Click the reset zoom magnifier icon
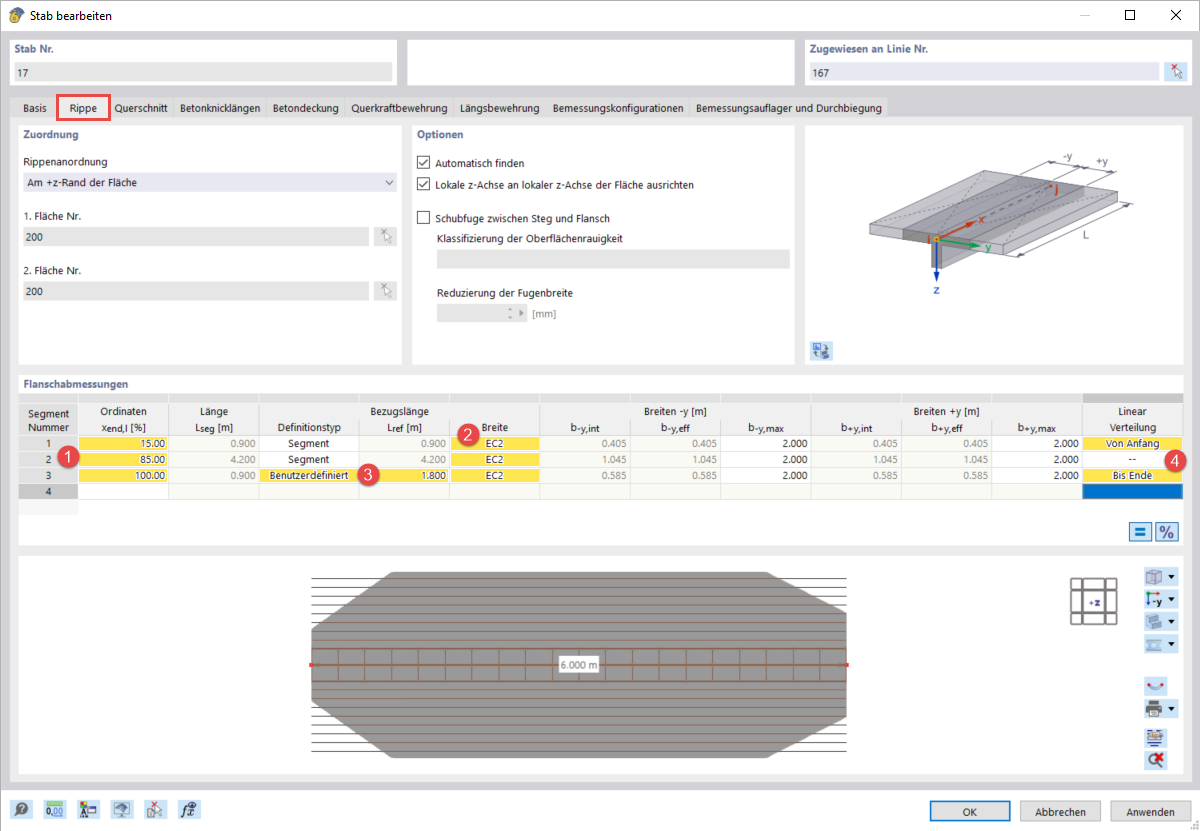1200x831 pixels. point(1155,760)
